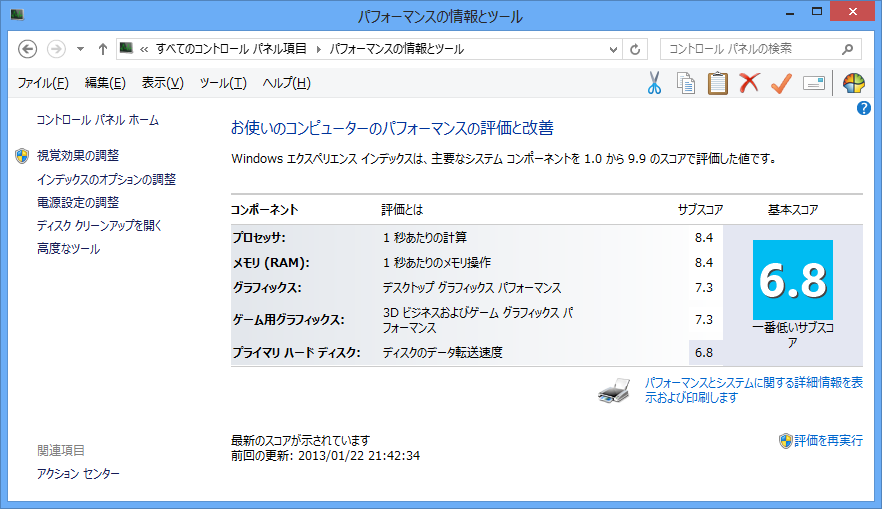Open recent locations dropdown arrow
Viewport: 882px width, 509px height.
80,49
